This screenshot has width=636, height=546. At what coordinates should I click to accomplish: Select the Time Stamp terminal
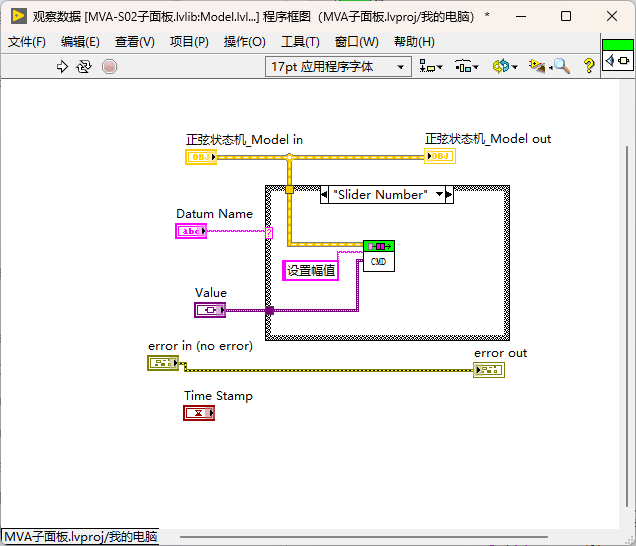[199, 413]
